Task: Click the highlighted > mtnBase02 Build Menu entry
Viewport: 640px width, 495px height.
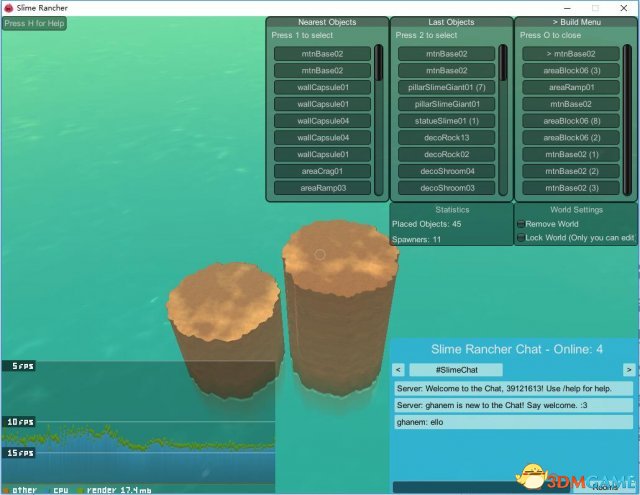Action: pos(571,54)
